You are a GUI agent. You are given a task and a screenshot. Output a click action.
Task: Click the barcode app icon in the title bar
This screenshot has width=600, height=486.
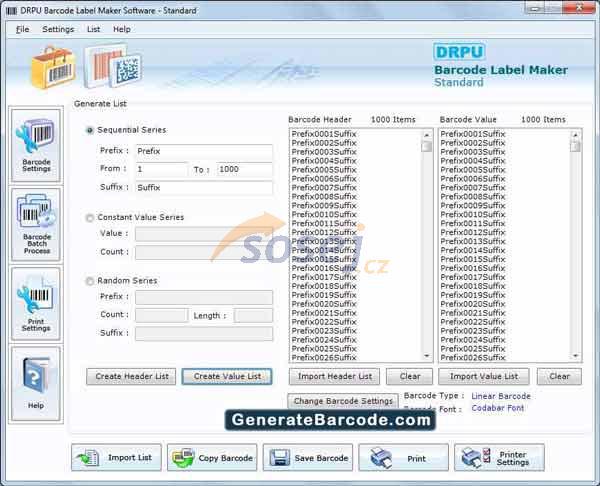pyautogui.click(x=11, y=10)
